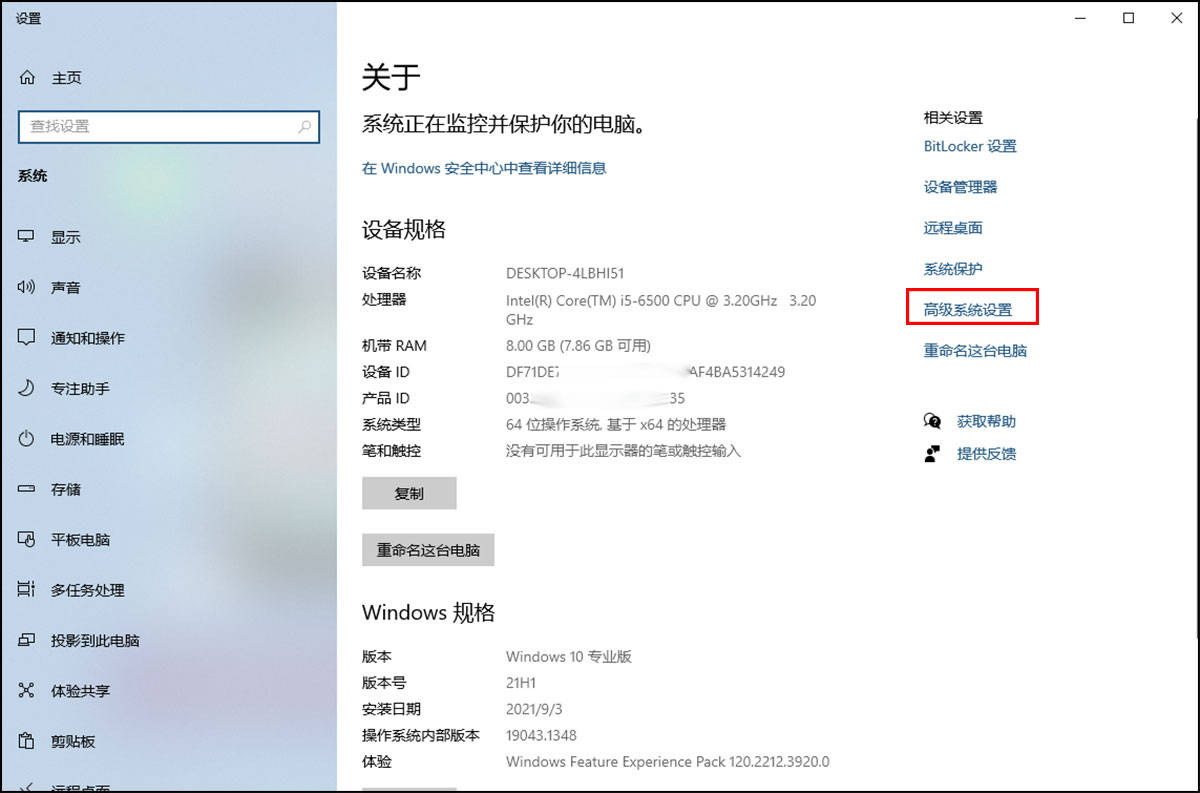Click the power icon beside 电源和睡眠
Screen dimensions: 1200x793
(x=27, y=439)
